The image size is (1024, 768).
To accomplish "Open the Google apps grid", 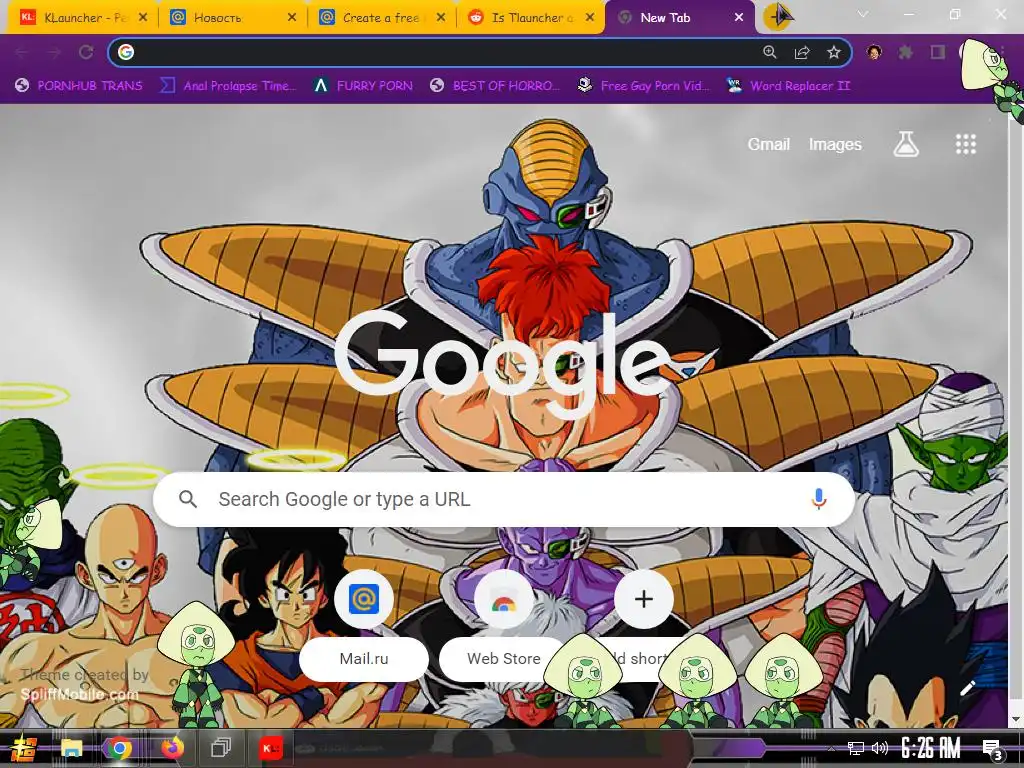I will [x=966, y=144].
